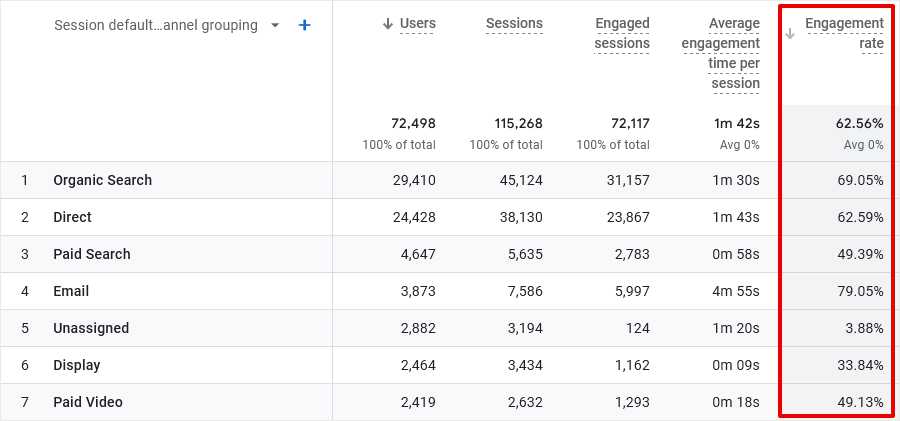
Task: Click the Unassigned channel row
Action: (91, 328)
